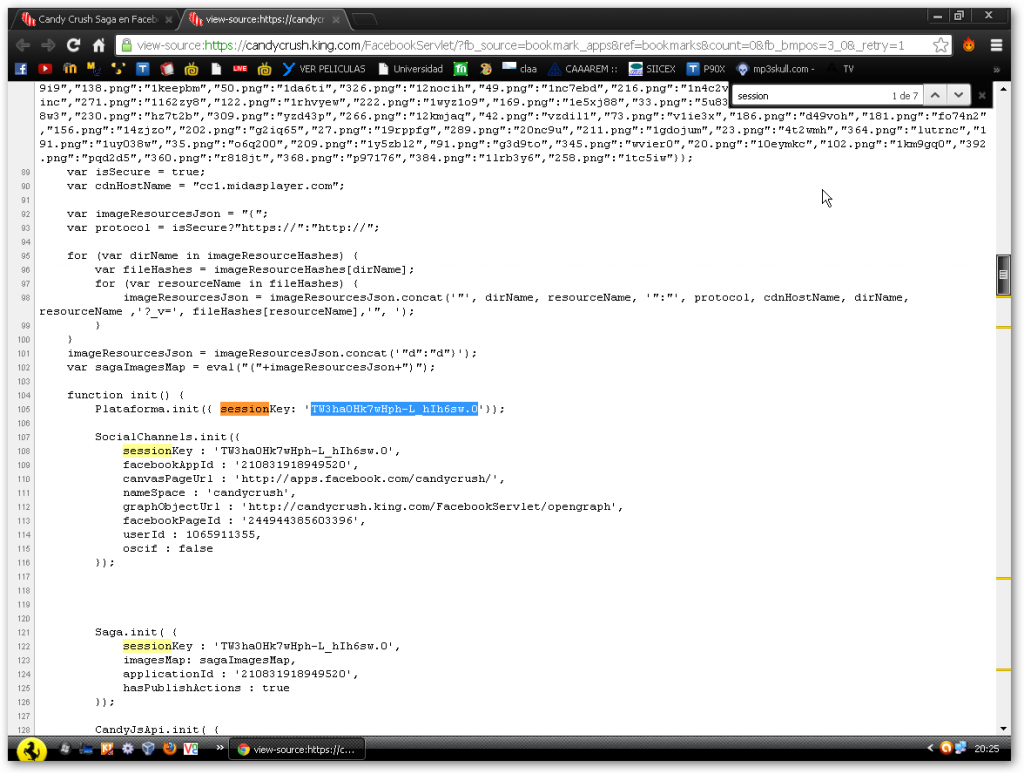This screenshot has width=1024, height=773.
Task: Bookmark this page with the star
Action: tap(940, 45)
